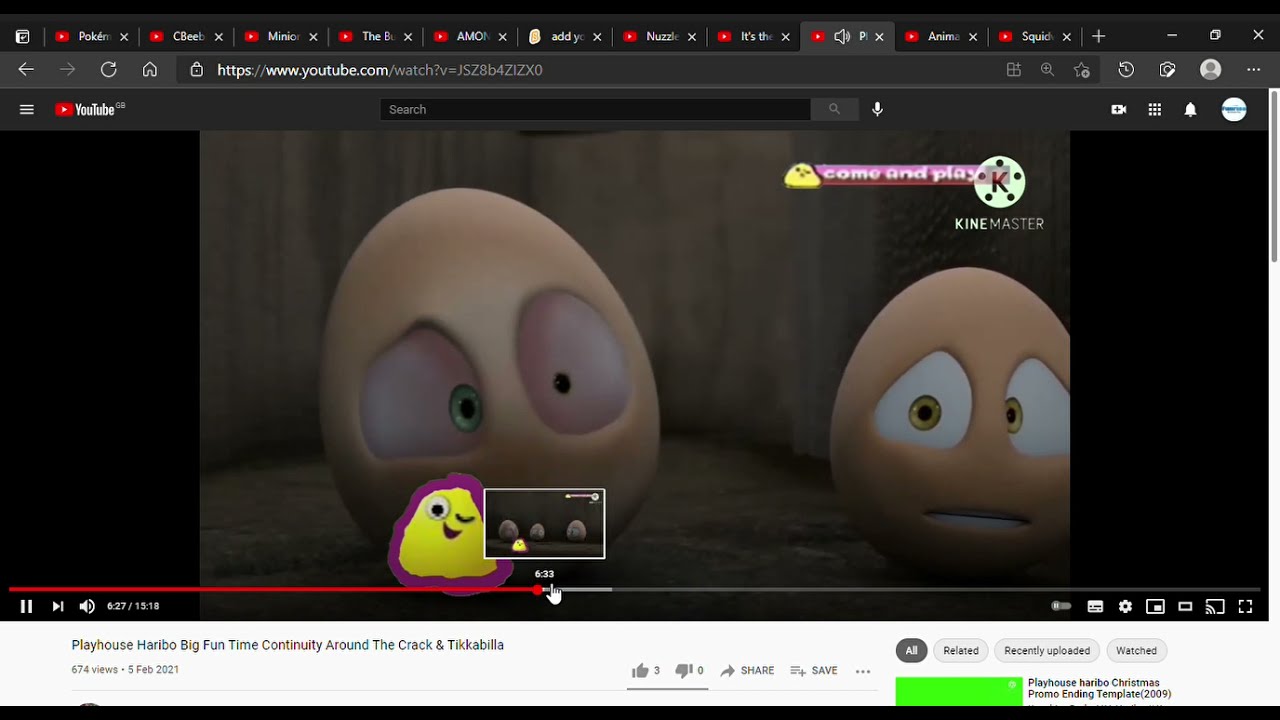Open browser Collections icon
The width and height of the screenshot is (1280, 720).
point(1167,70)
